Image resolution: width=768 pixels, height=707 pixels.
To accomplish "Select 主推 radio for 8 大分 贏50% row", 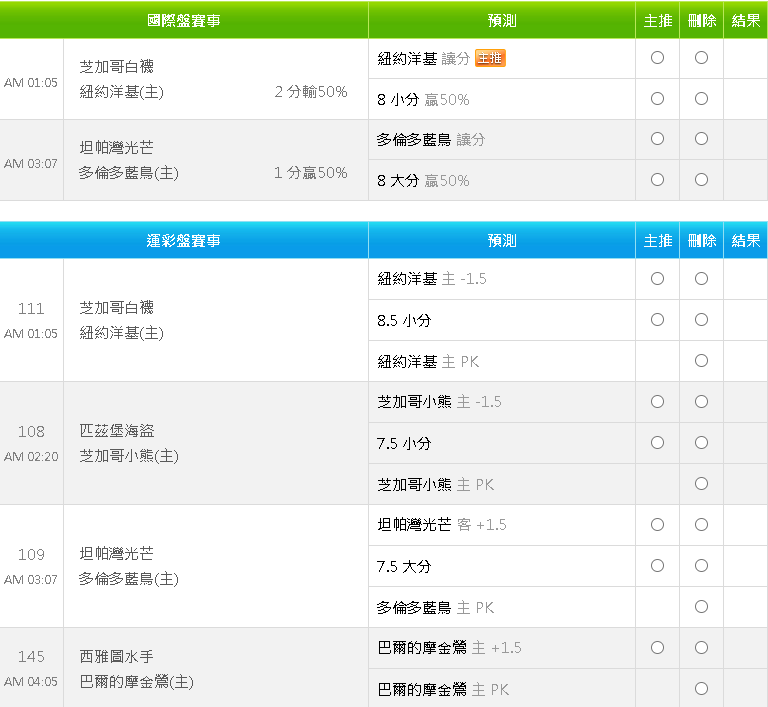I will [x=657, y=180].
